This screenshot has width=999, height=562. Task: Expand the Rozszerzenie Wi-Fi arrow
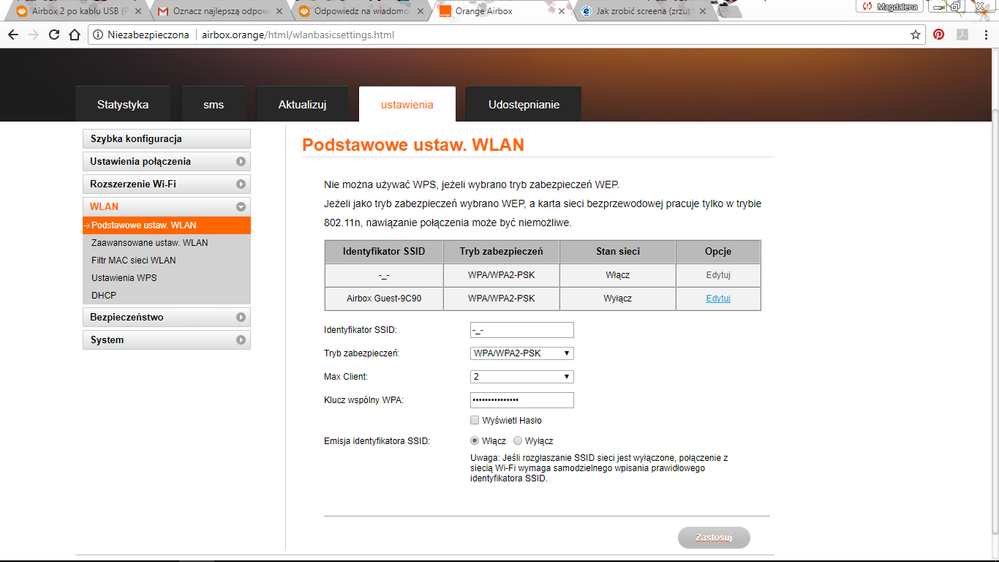[241, 184]
